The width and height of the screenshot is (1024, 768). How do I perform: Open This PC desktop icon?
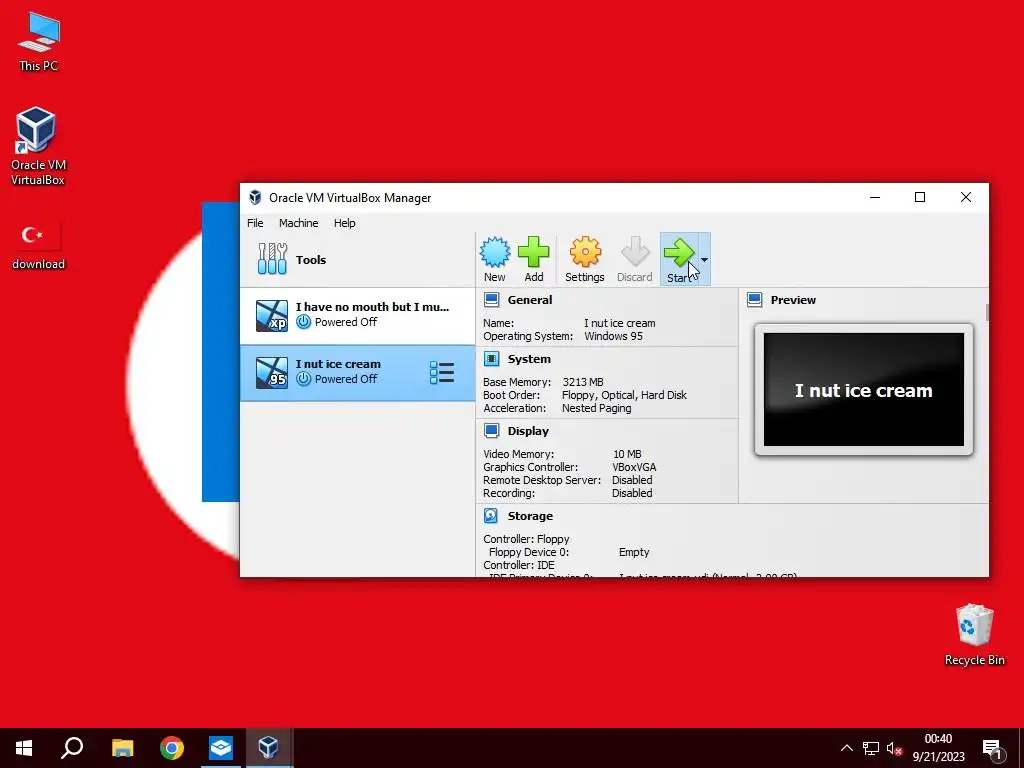[x=39, y=42]
